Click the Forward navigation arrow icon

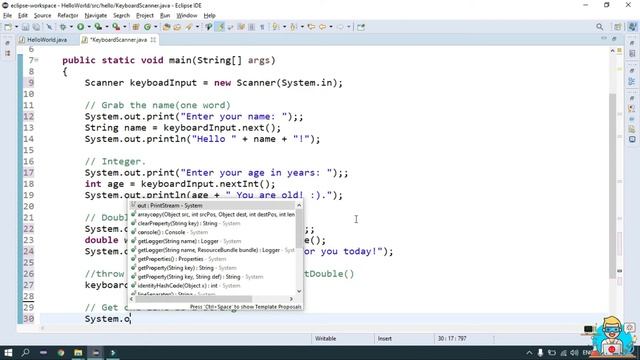[340, 27]
